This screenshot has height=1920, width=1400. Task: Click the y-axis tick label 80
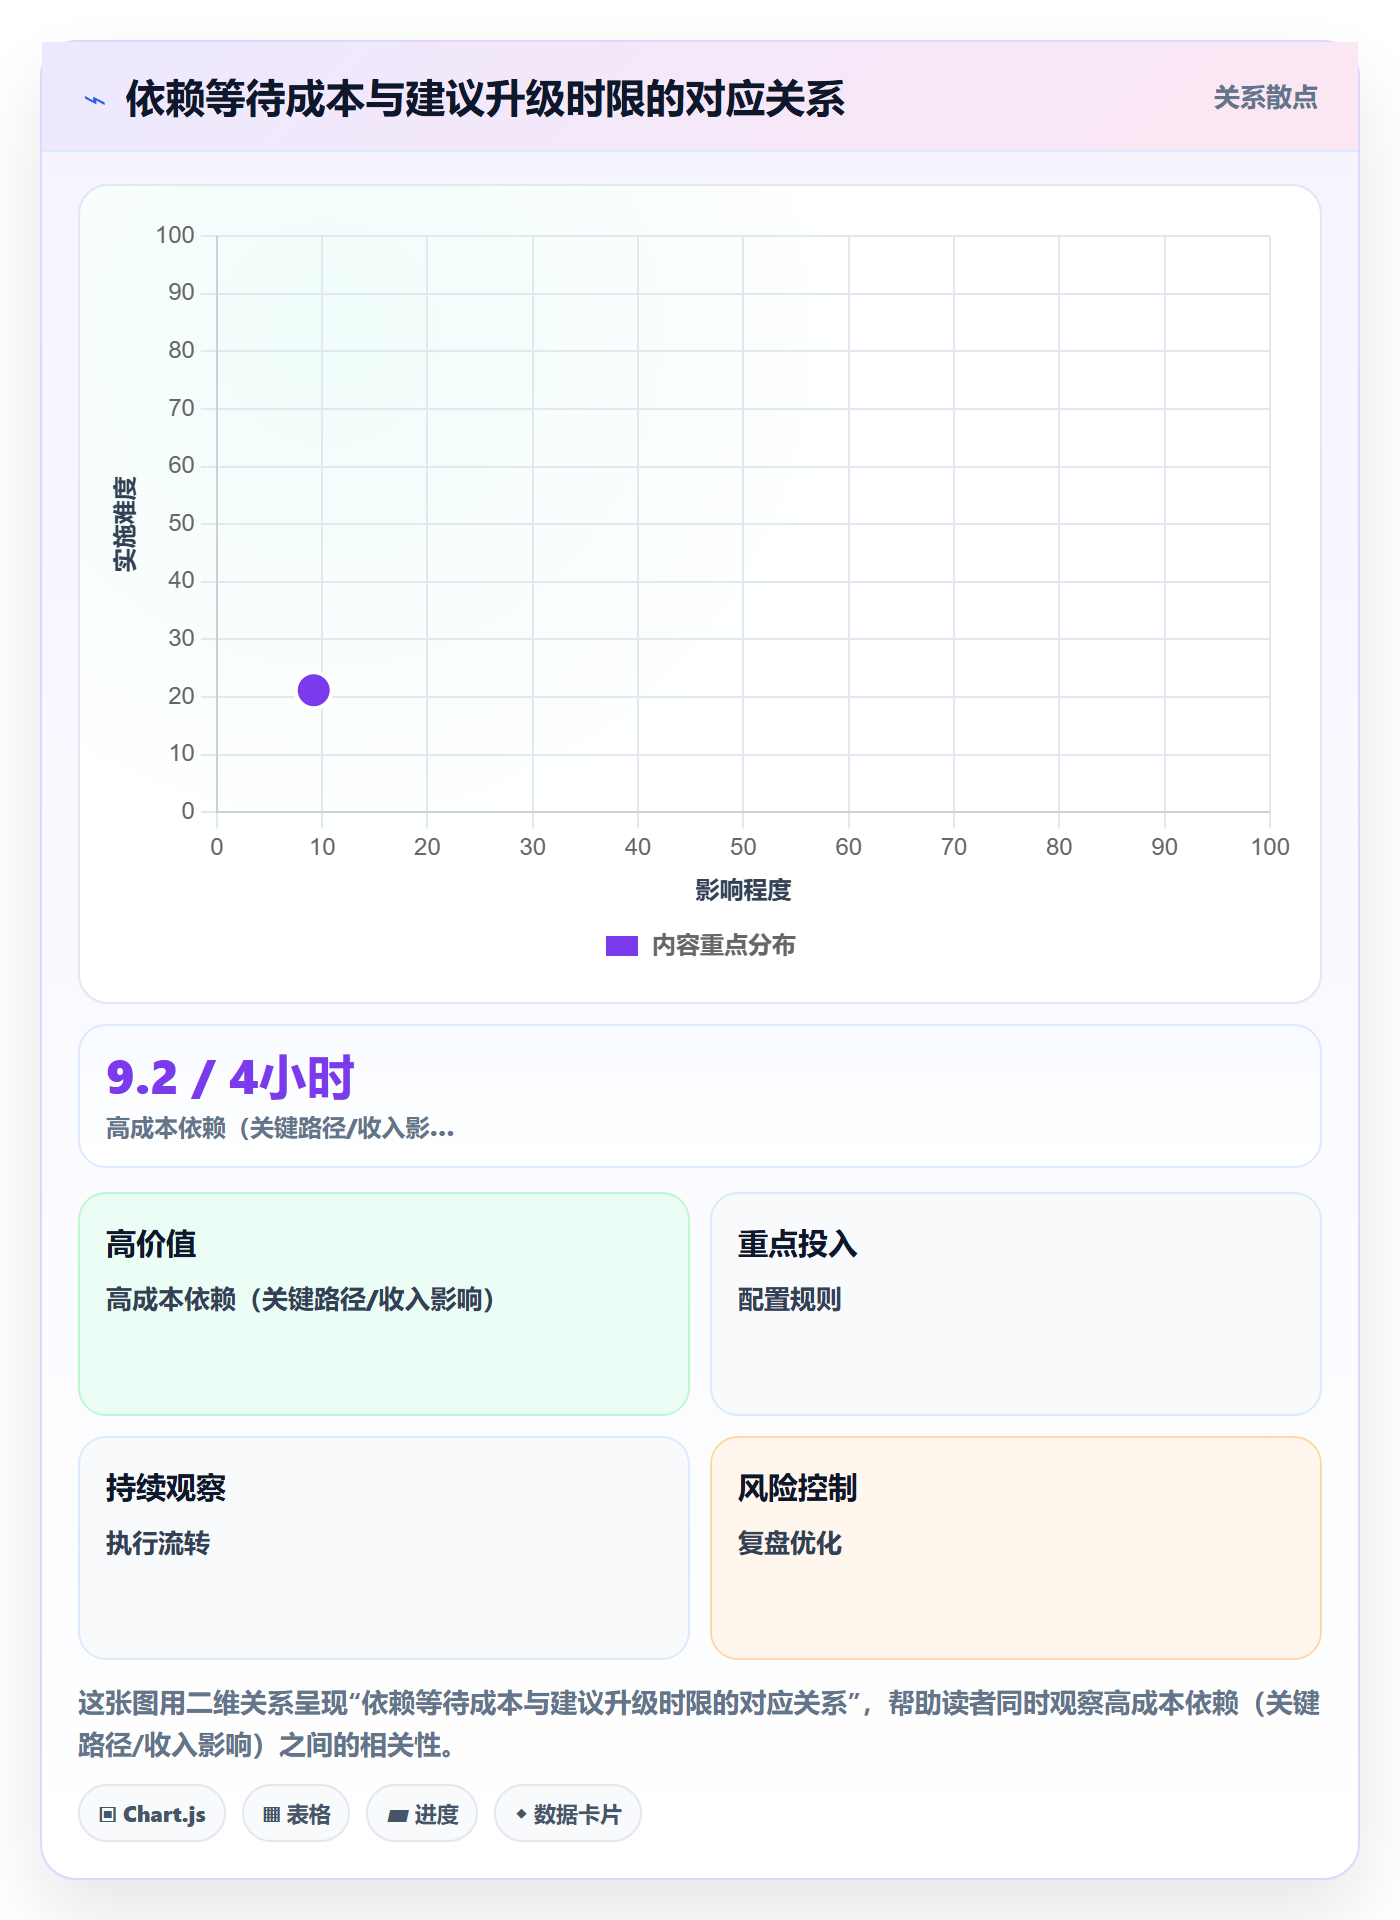pos(181,350)
